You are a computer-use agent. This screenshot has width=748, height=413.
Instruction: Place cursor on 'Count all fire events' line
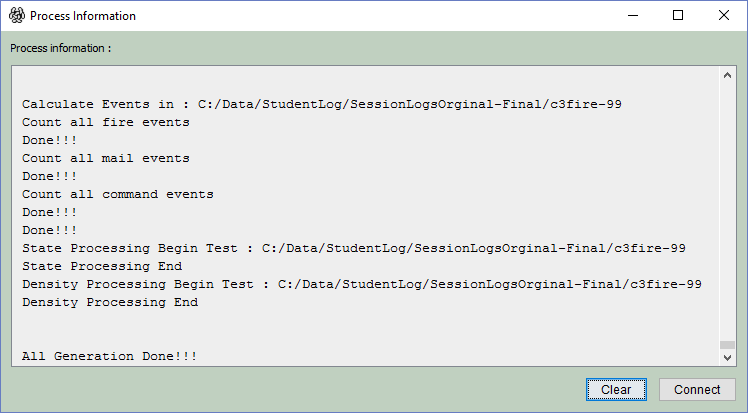(x=106, y=123)
